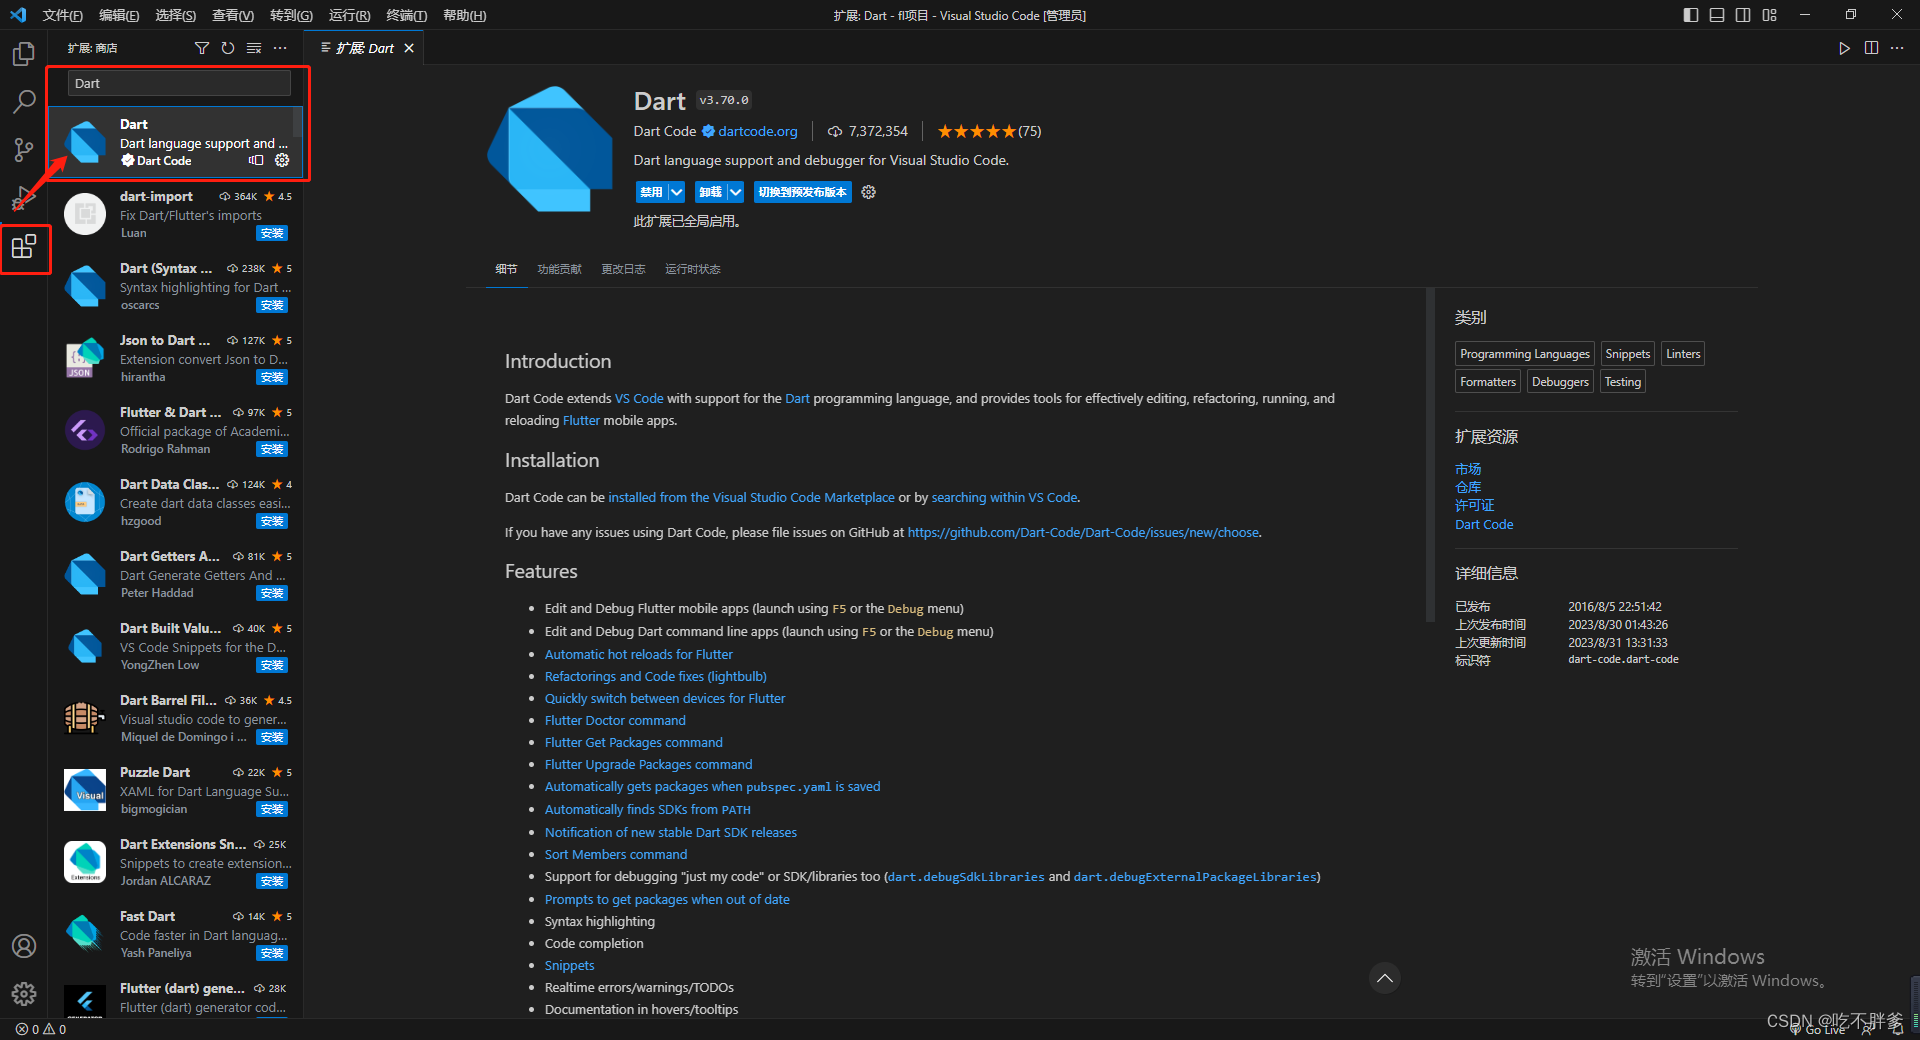This screenshot has height=1040, width=1920.
Task: Toggle the secondary side bar visibility
Action: point(1743,15)
